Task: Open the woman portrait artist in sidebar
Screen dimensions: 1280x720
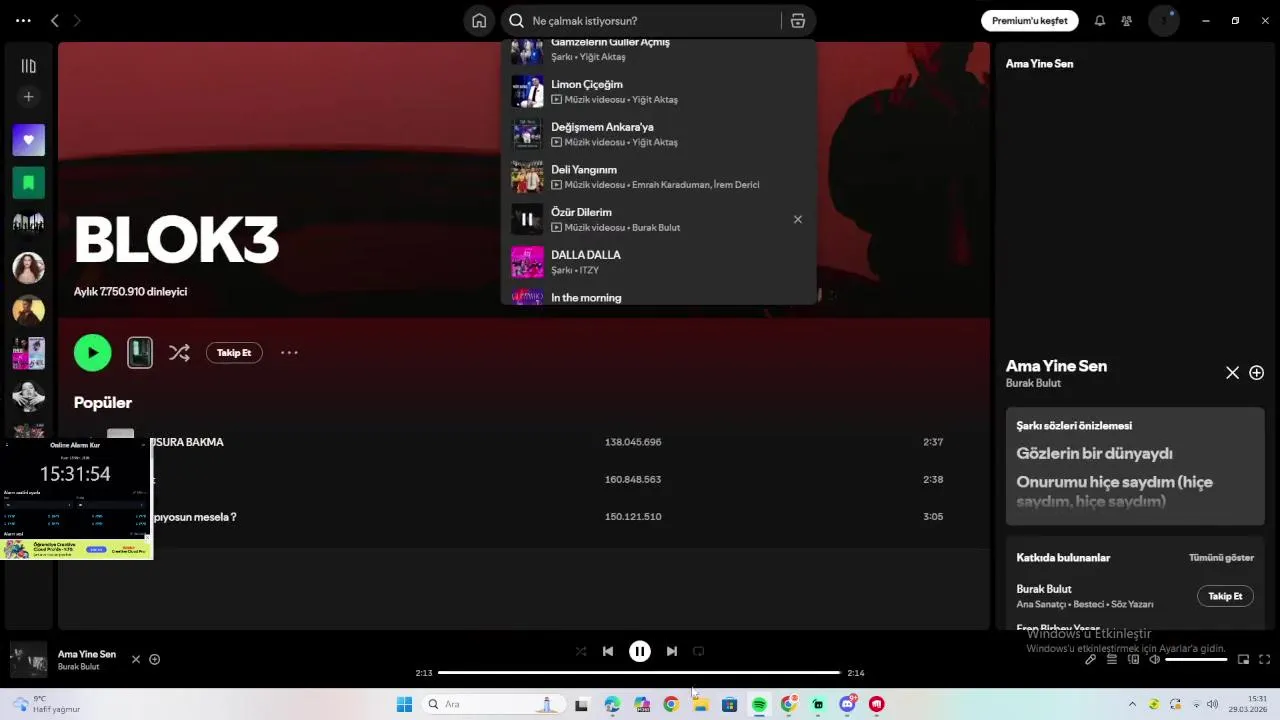Action: click(x=28, y=268)
